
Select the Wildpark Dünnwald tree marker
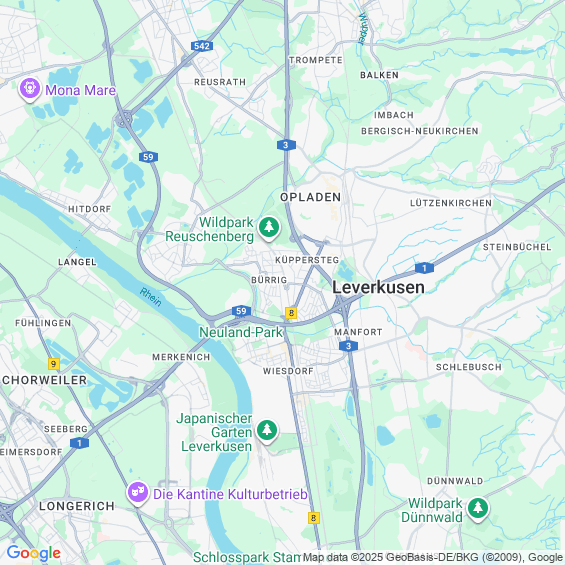click(x=478, y=510)
